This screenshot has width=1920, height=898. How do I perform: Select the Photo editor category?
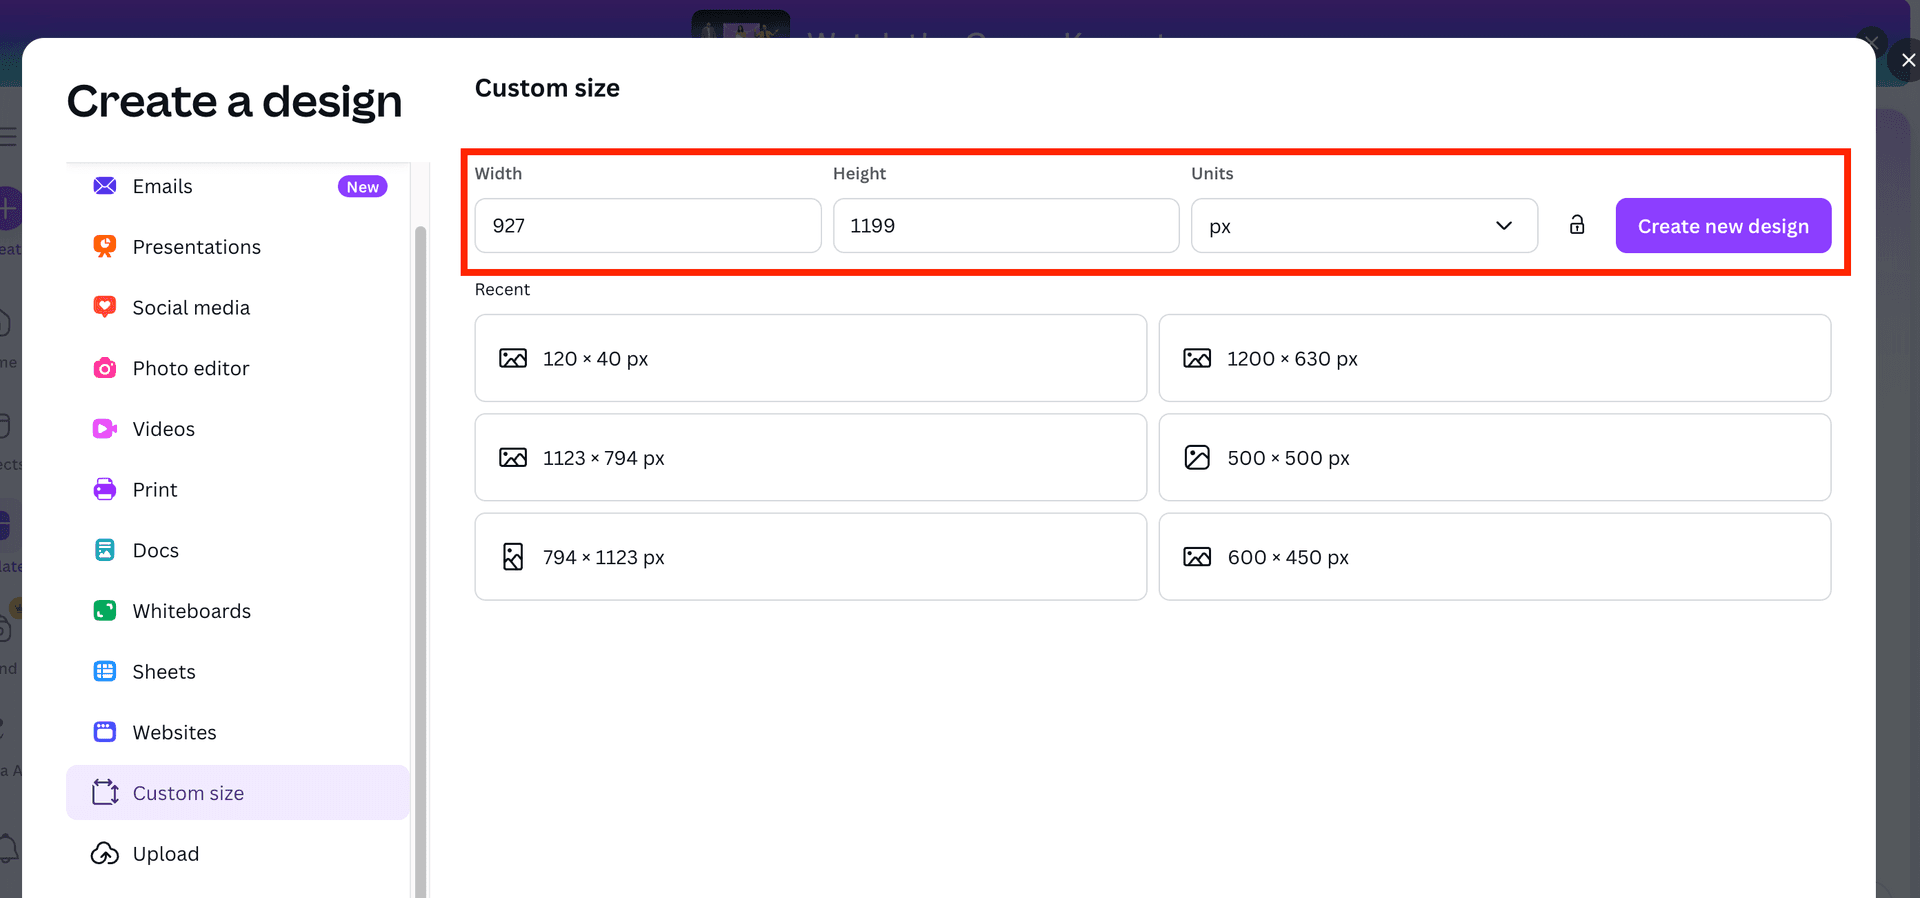[238, 368]
